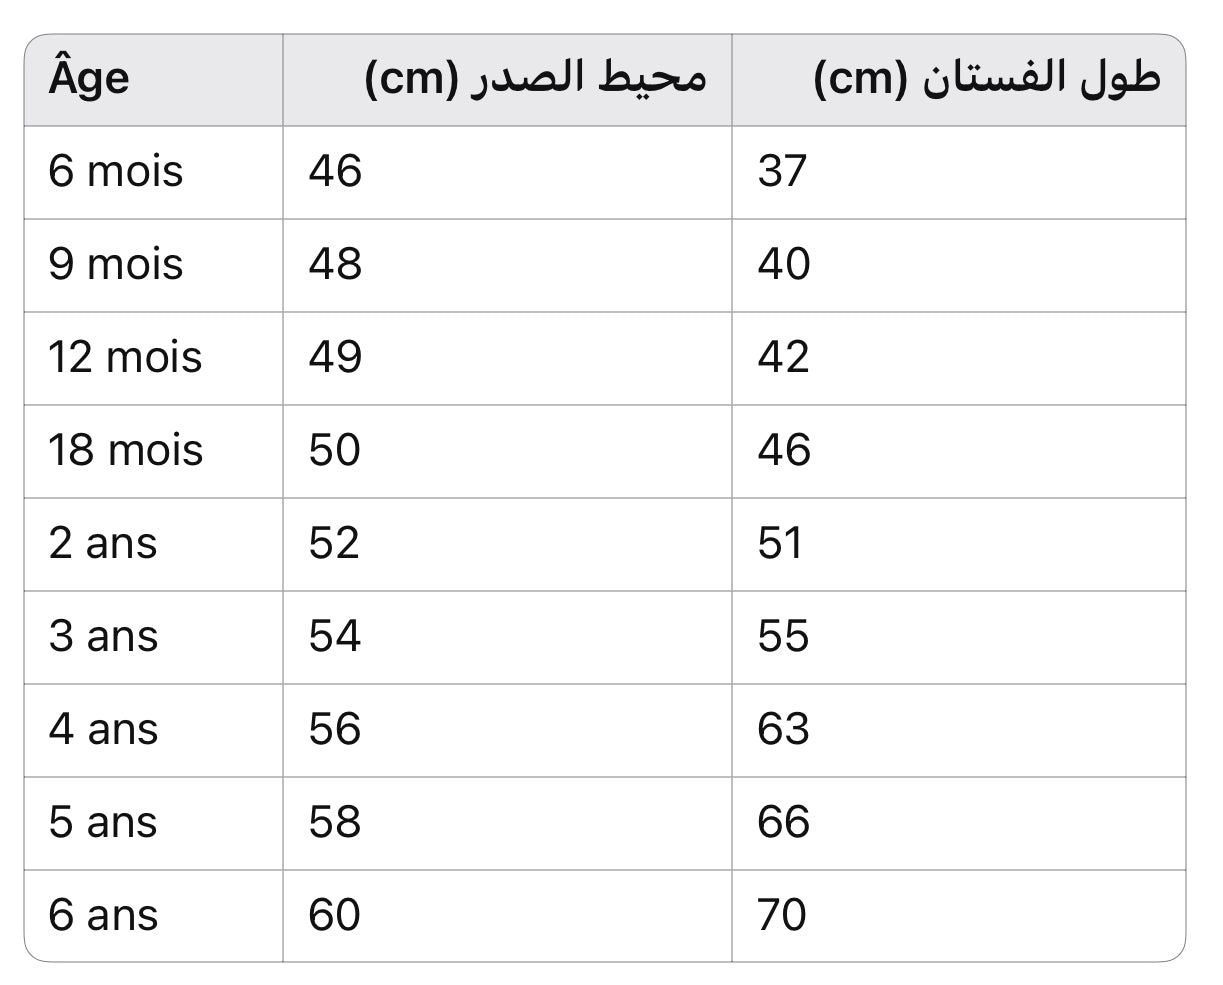This screenshot has height=985, width=1223.
Task: Click the 9 mois age cell
Action: pos(116,265)
